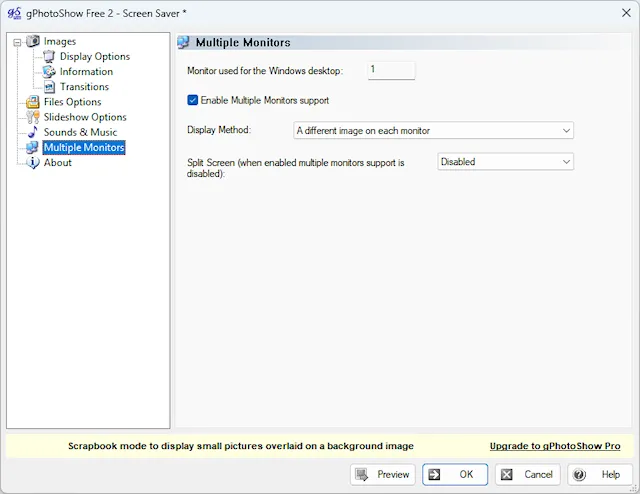The width and height of the screenshot is (640, 494).
Task: Click the Slideshow Options icon
Action: (x=33, y=117)
